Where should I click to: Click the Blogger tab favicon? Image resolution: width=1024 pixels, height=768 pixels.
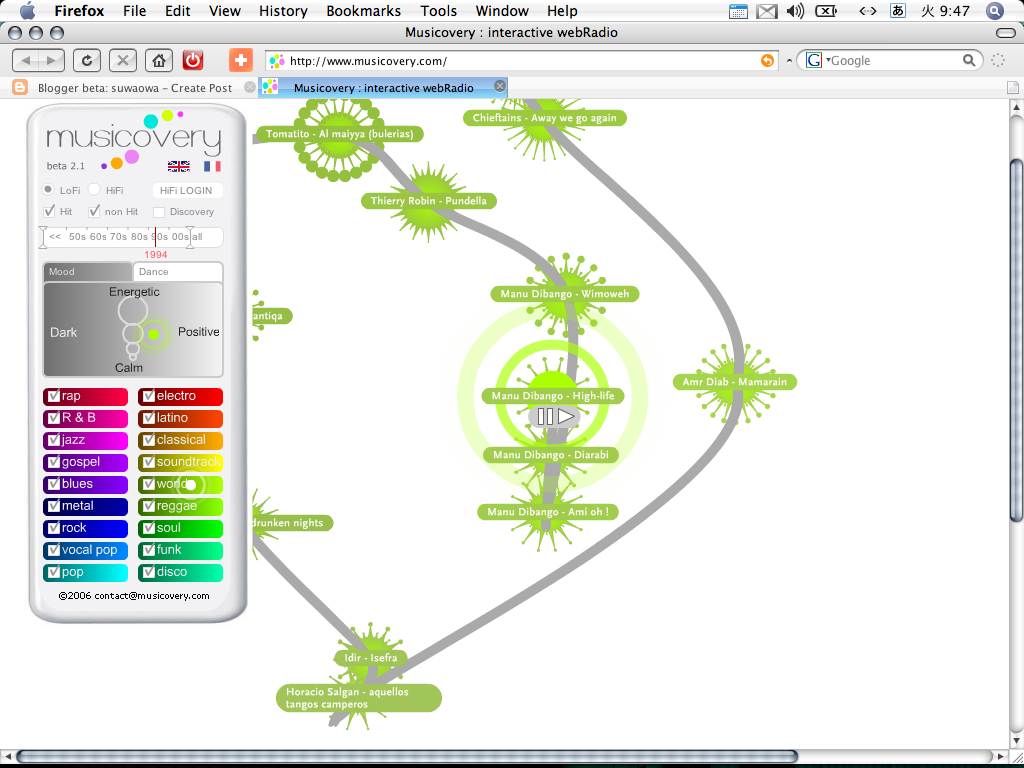(x=20, y=87)
